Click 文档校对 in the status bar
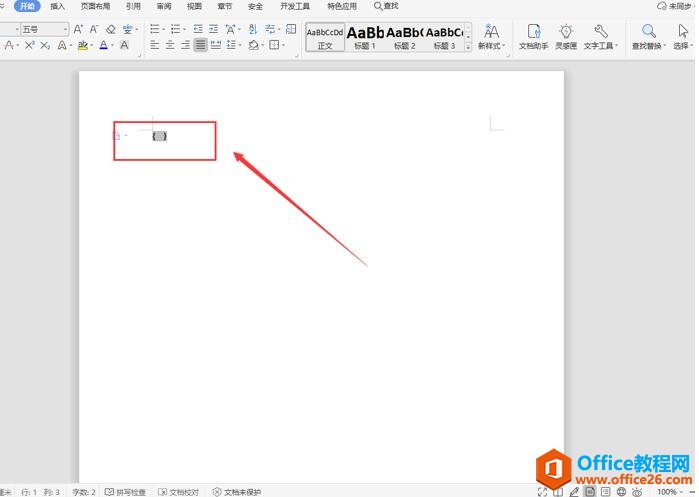The image size is (699, 497). tap(178, 492)
